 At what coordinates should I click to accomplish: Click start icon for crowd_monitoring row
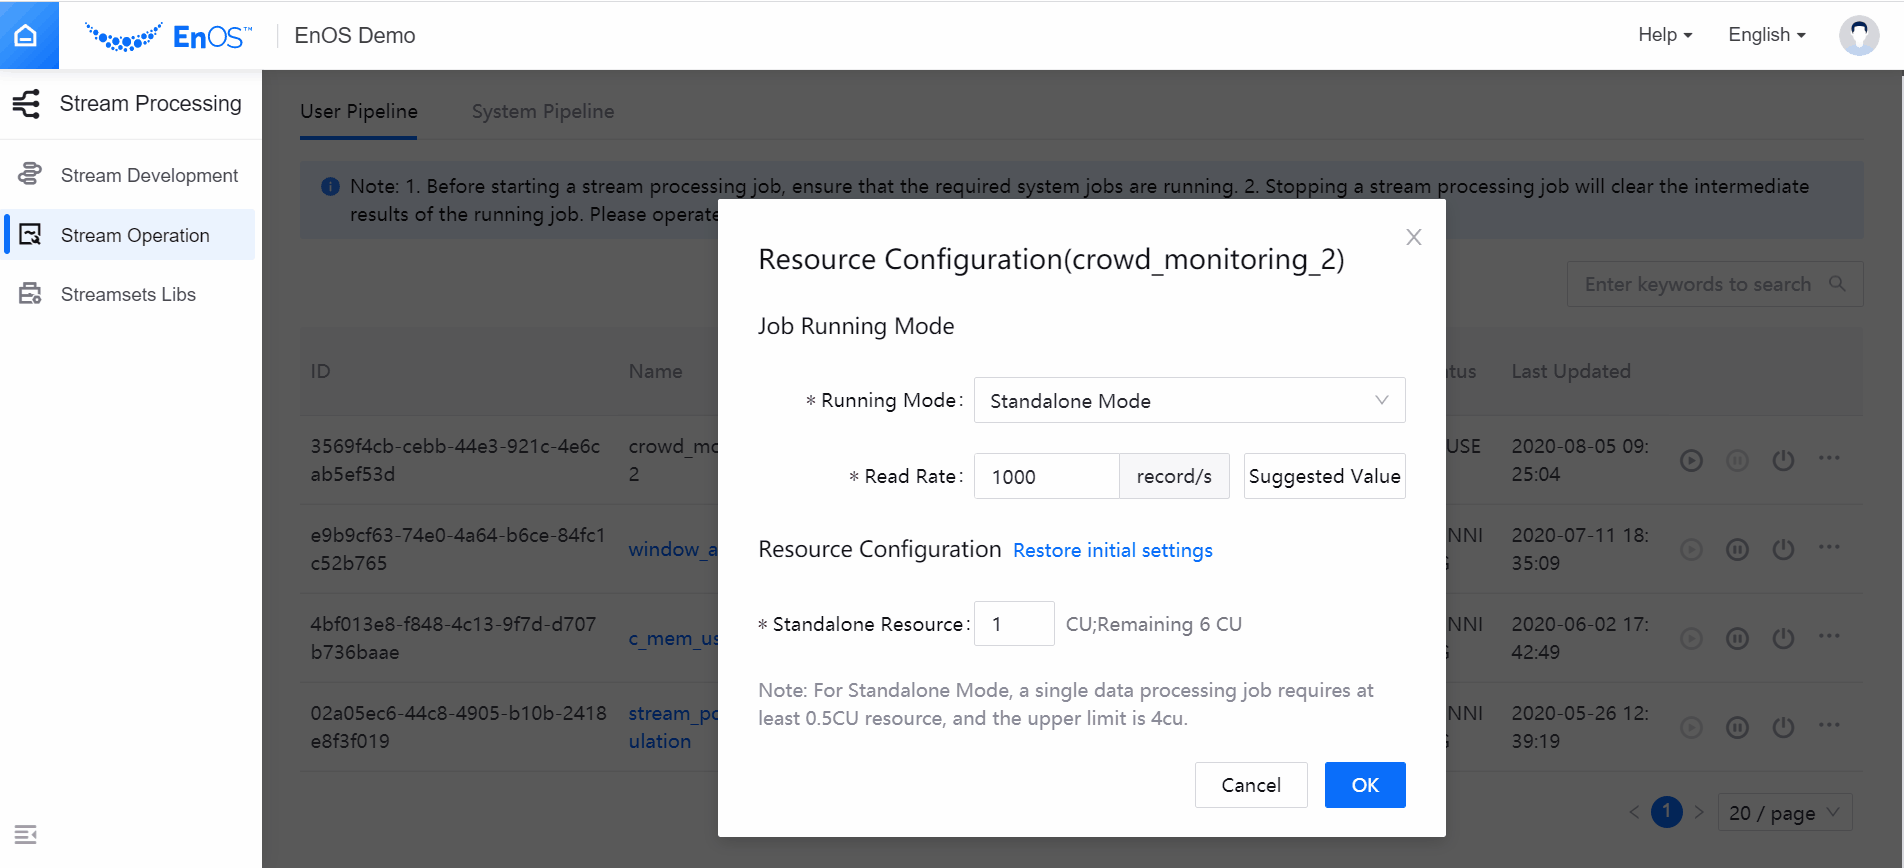coord(1691,460)
